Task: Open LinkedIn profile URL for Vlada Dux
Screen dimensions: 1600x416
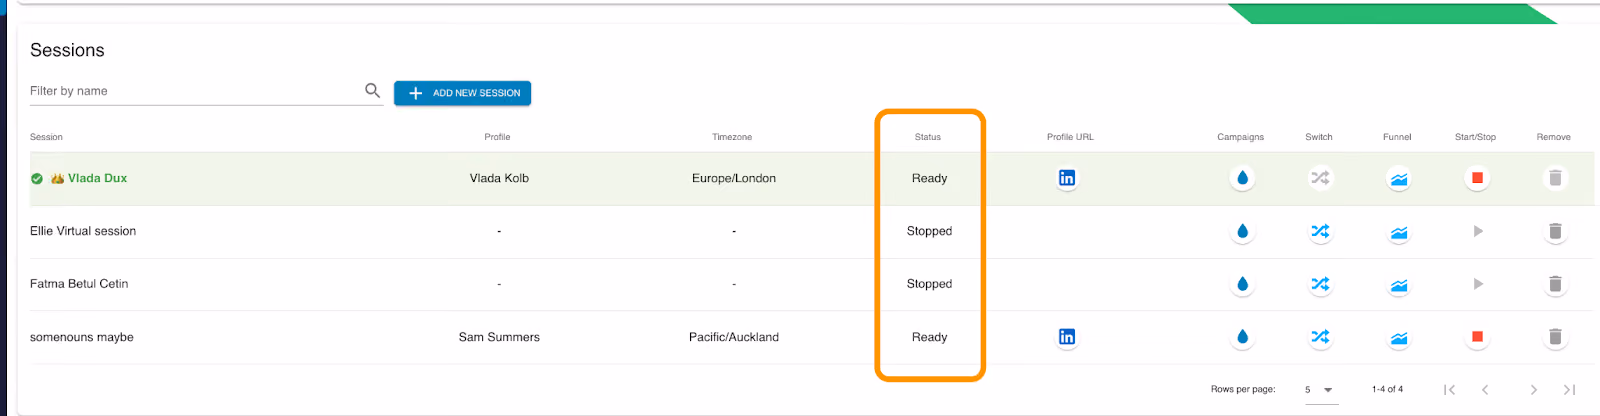Action: tap(1067, 178)
